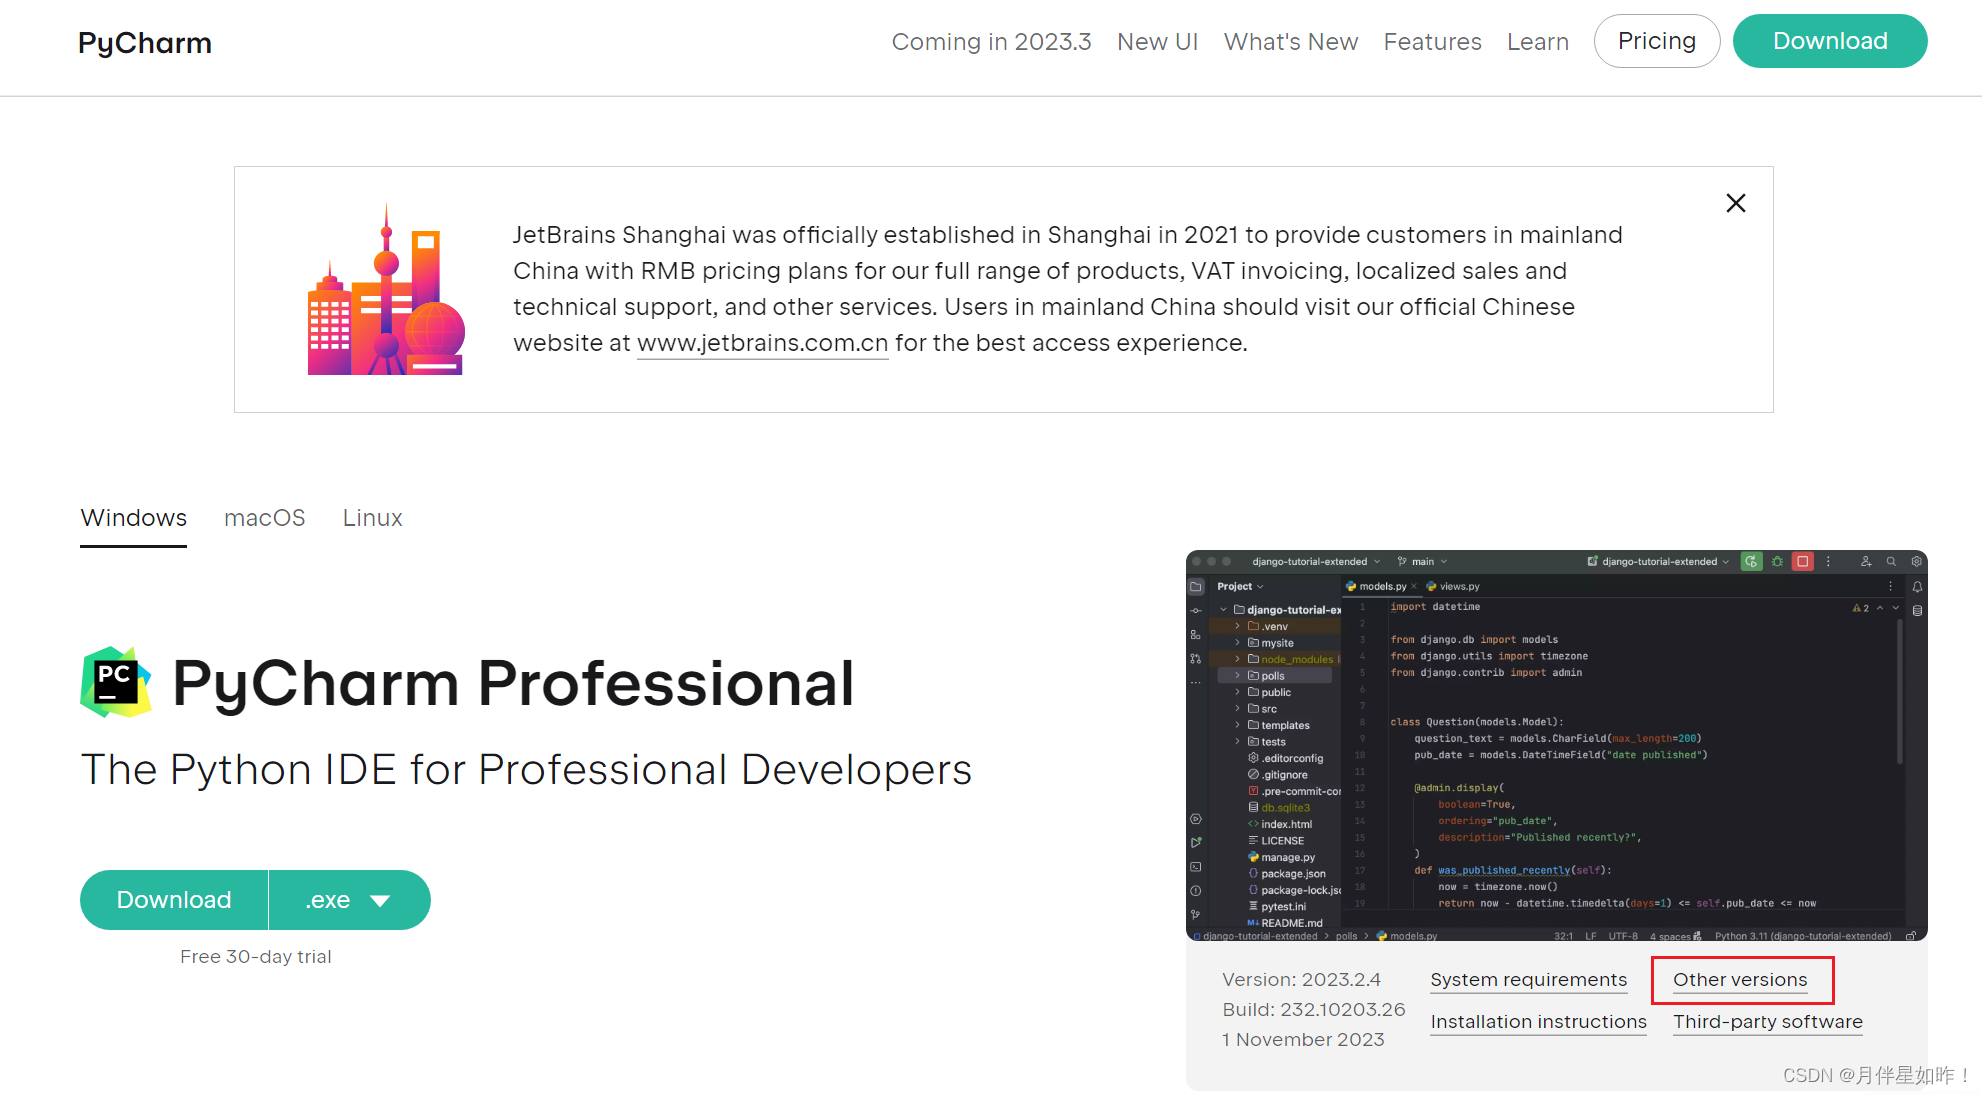Open System requirements link

coord(1529,980)
